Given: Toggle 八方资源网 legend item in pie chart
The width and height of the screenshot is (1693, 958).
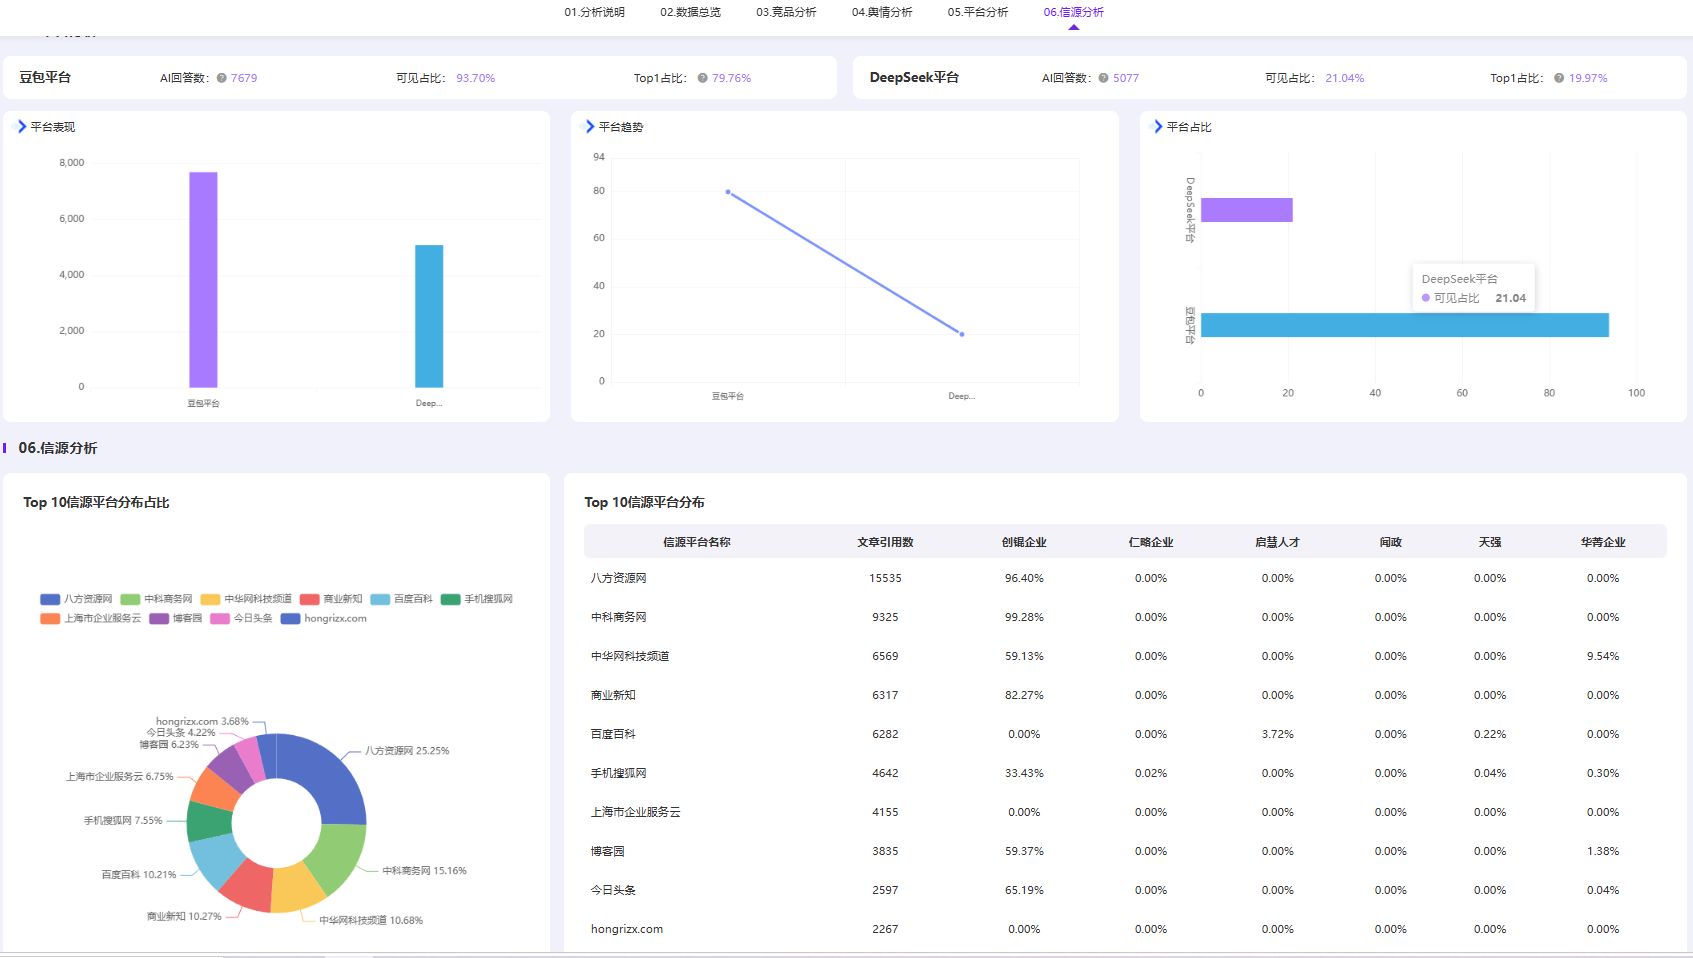Looking at the screenshot, I should pyautogui.click(x=77, y=599).
